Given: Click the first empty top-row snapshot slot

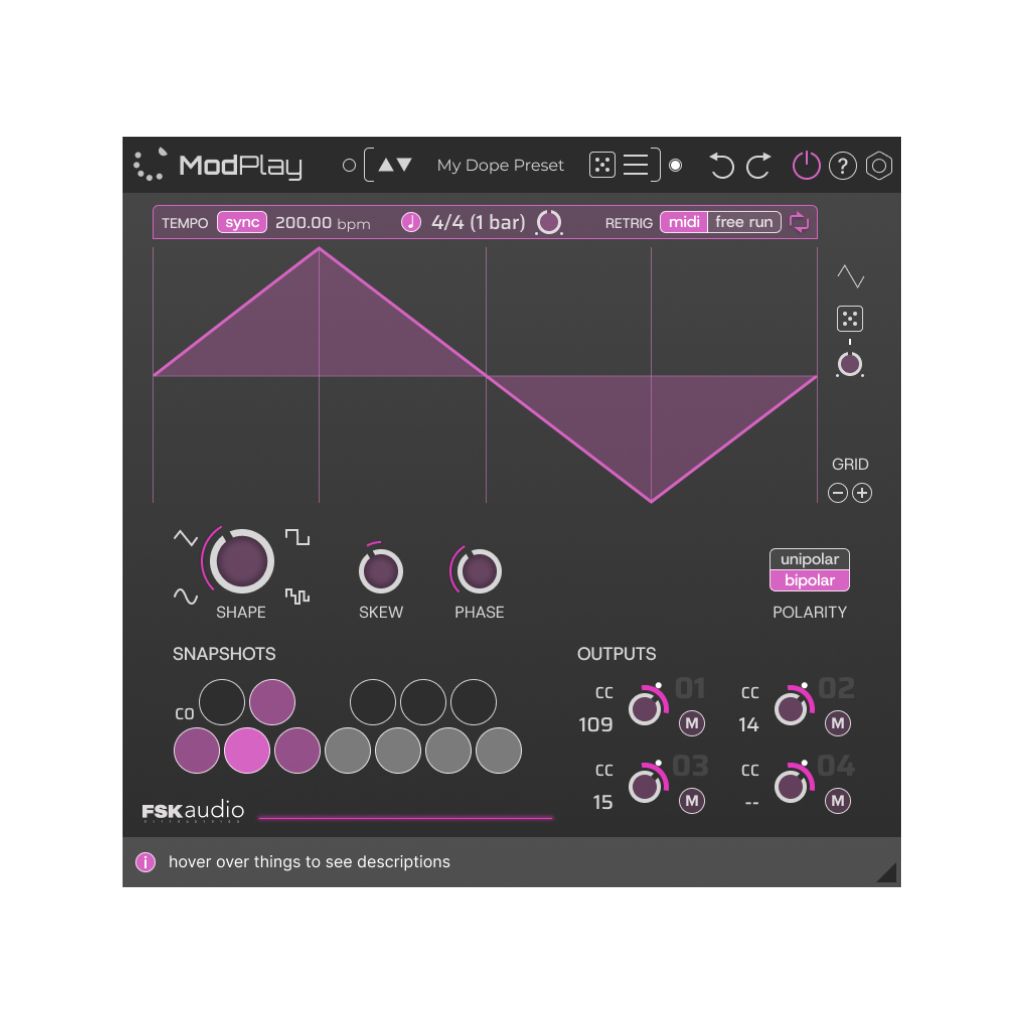Looking at the screenshot, I should (222, 702).
